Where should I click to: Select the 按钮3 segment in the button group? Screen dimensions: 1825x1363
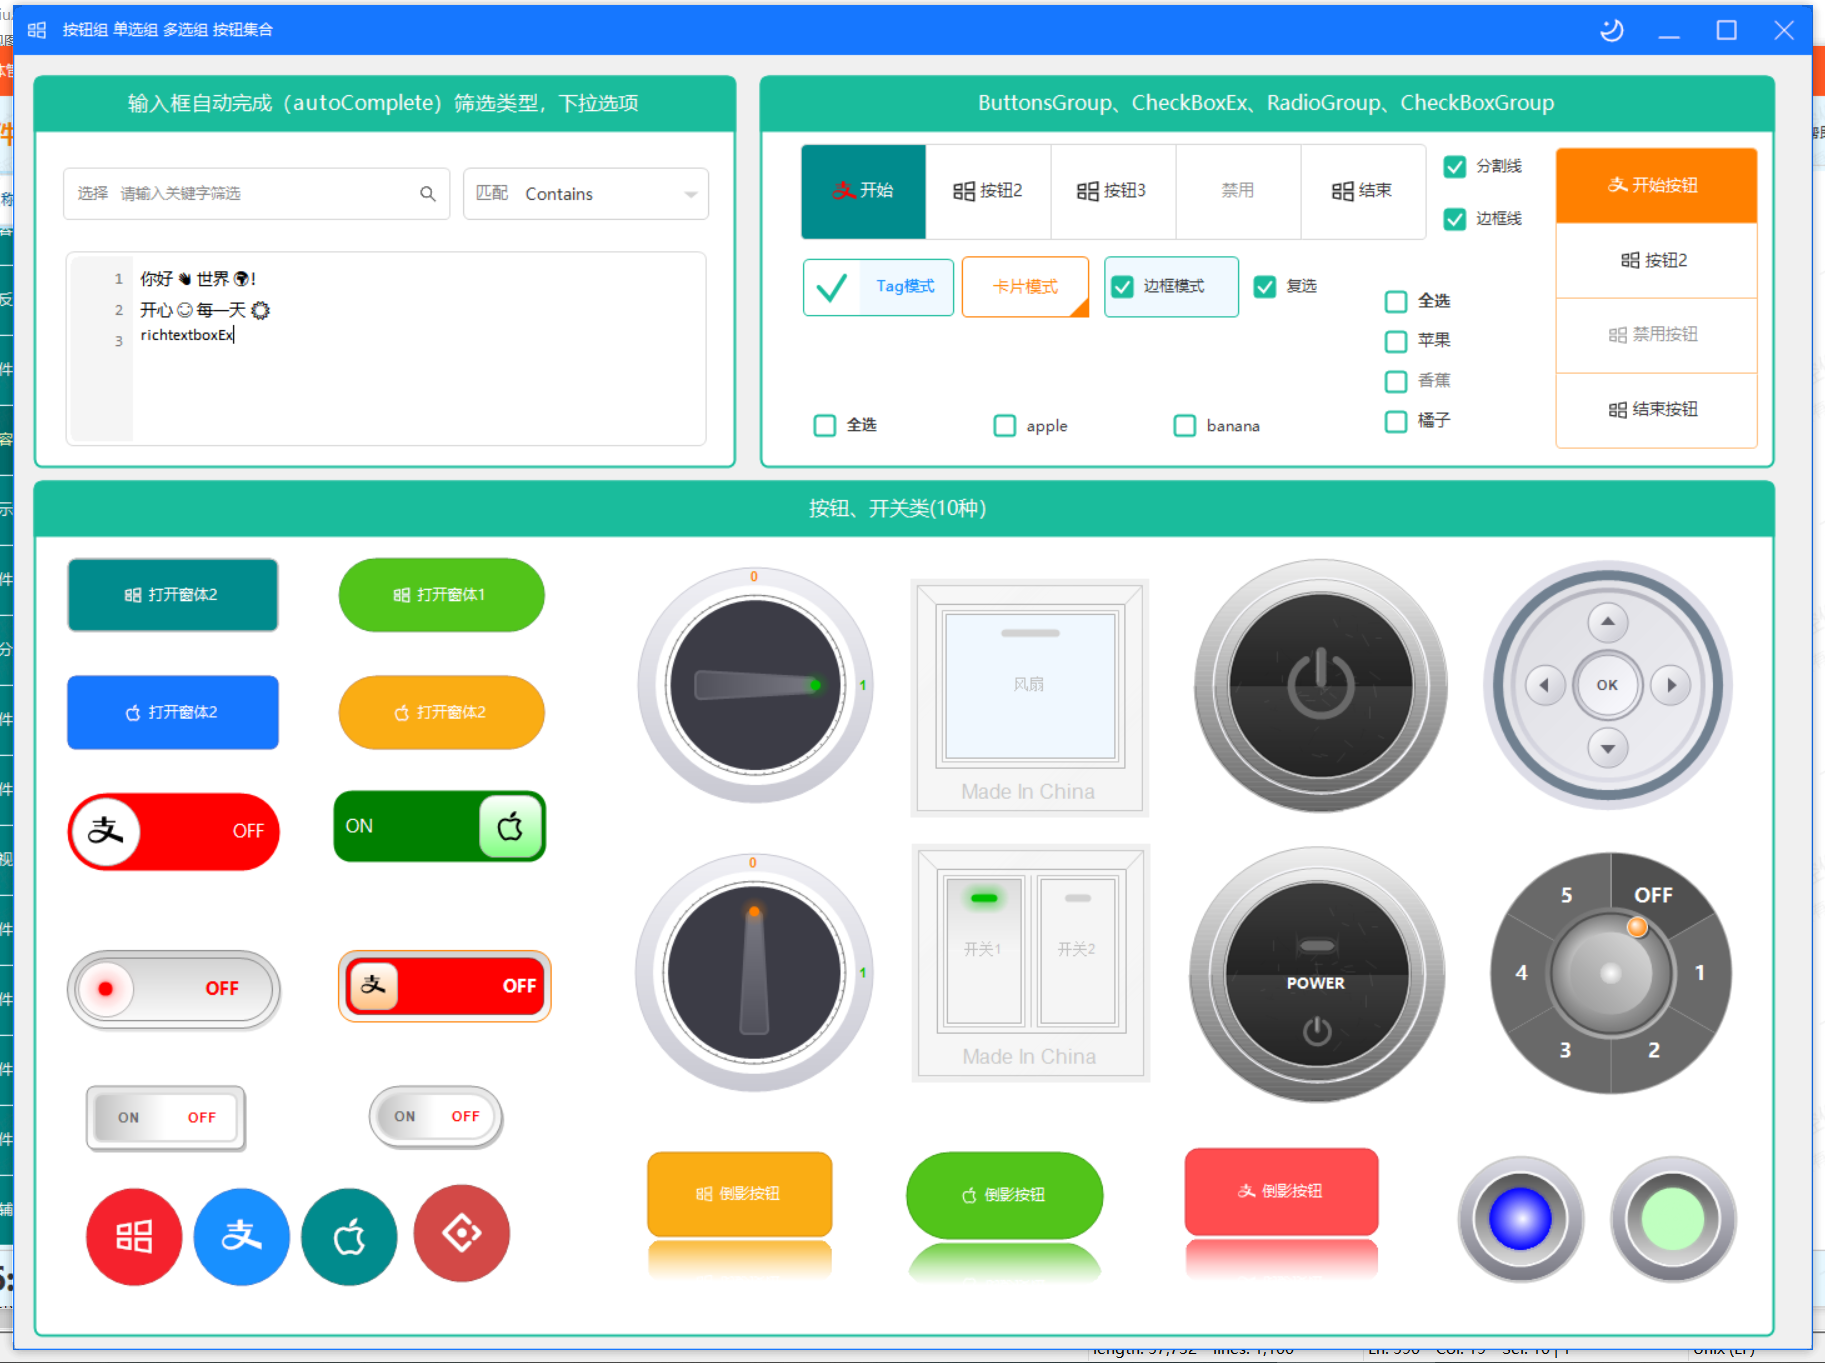(1112, 191)
